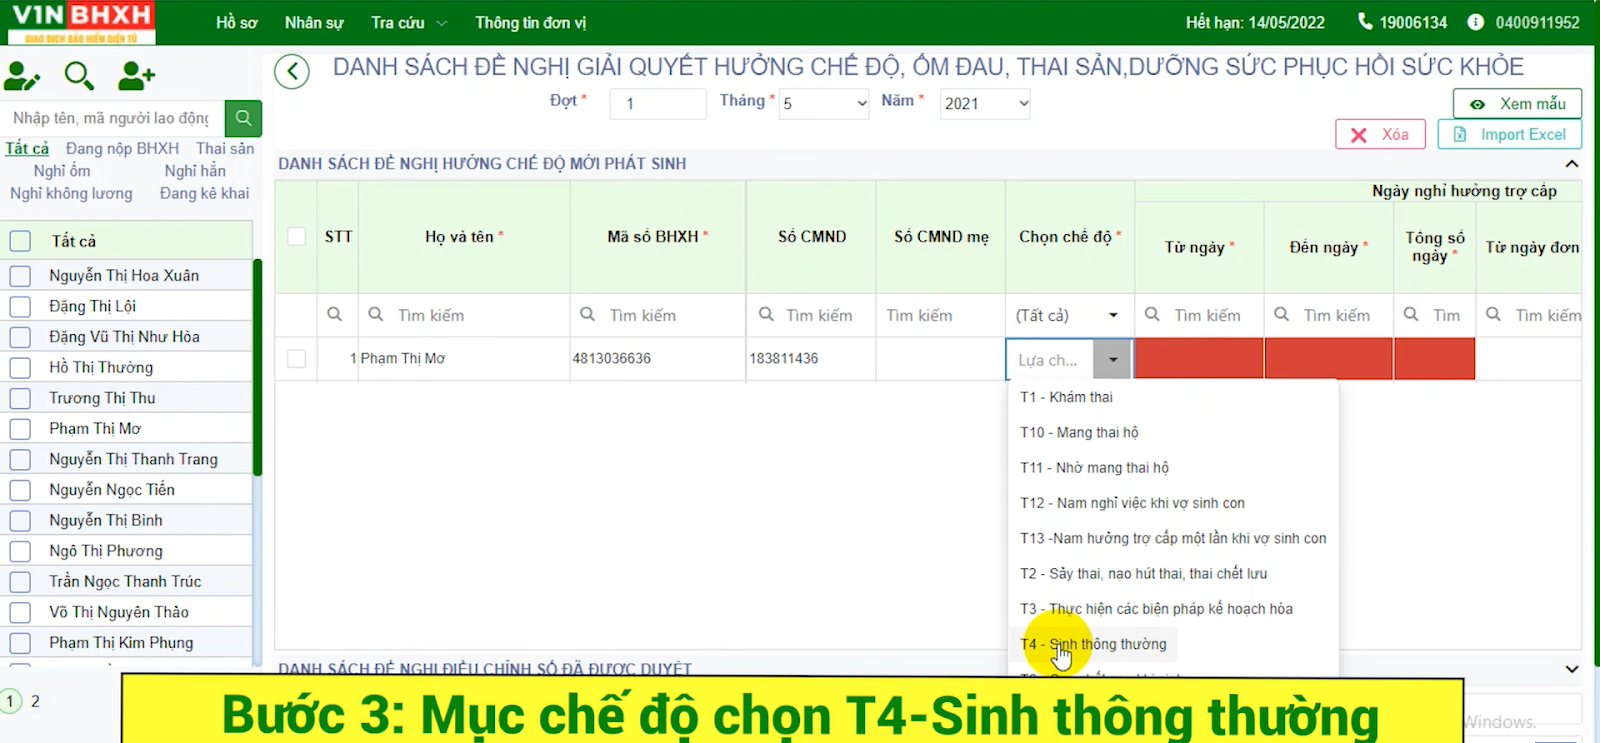Screen dimensions: 1600x743
Task: Expand the điều chỉnh số đã được duyệt section
Action: coord(1572,669)
